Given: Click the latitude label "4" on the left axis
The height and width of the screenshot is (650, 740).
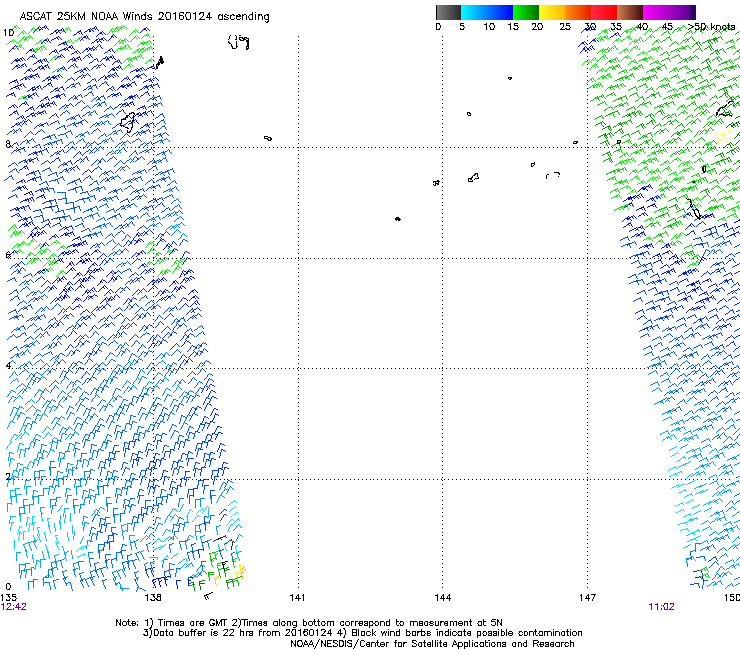Looking at the screenshot, I should [x=8, y=365].
